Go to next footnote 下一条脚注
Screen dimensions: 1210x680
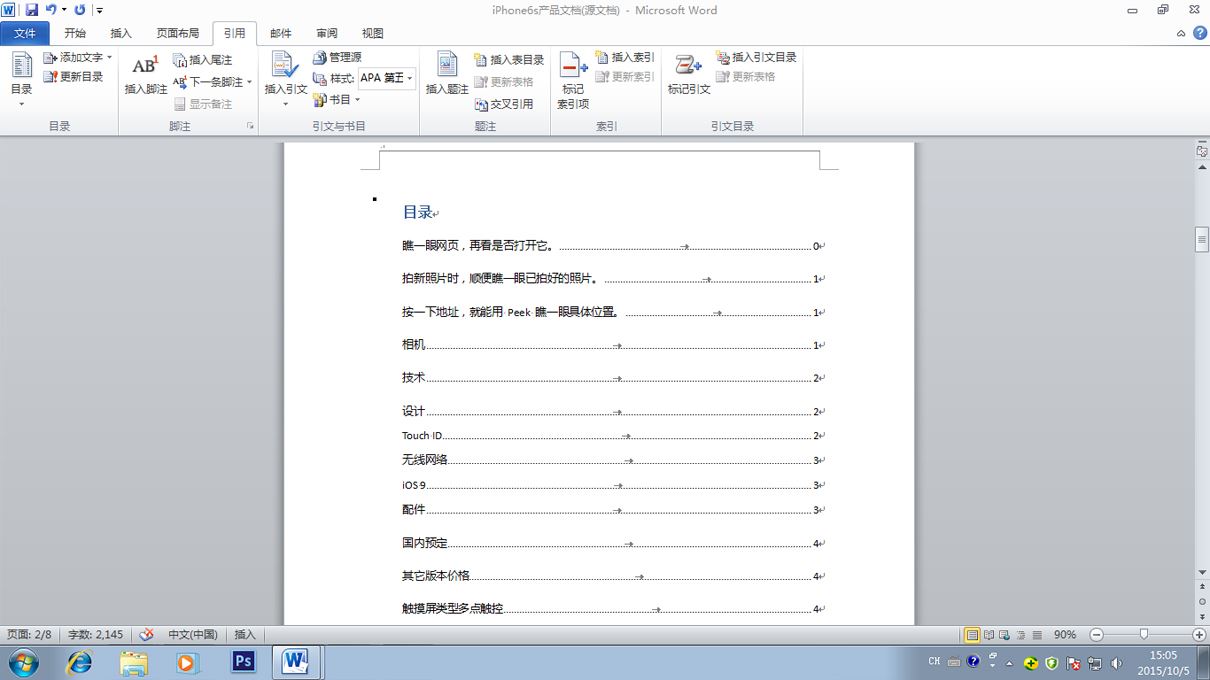208,82
